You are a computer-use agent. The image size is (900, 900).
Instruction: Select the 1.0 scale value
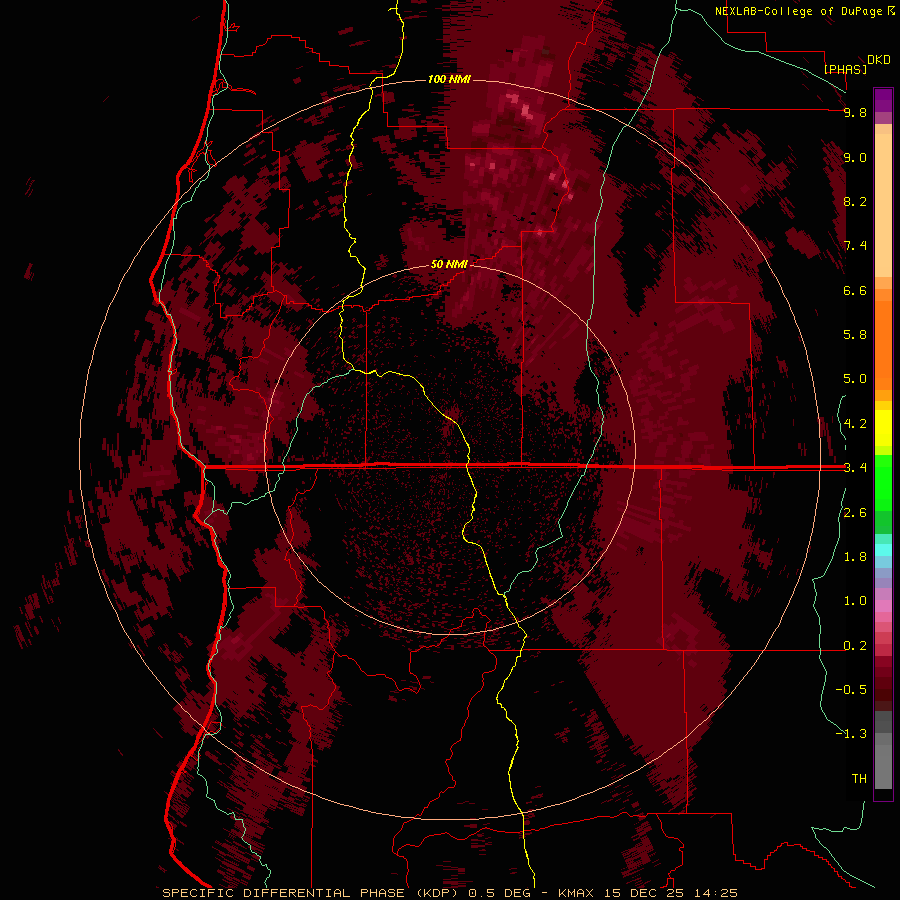pyautogui.click(x=855, y=601)
